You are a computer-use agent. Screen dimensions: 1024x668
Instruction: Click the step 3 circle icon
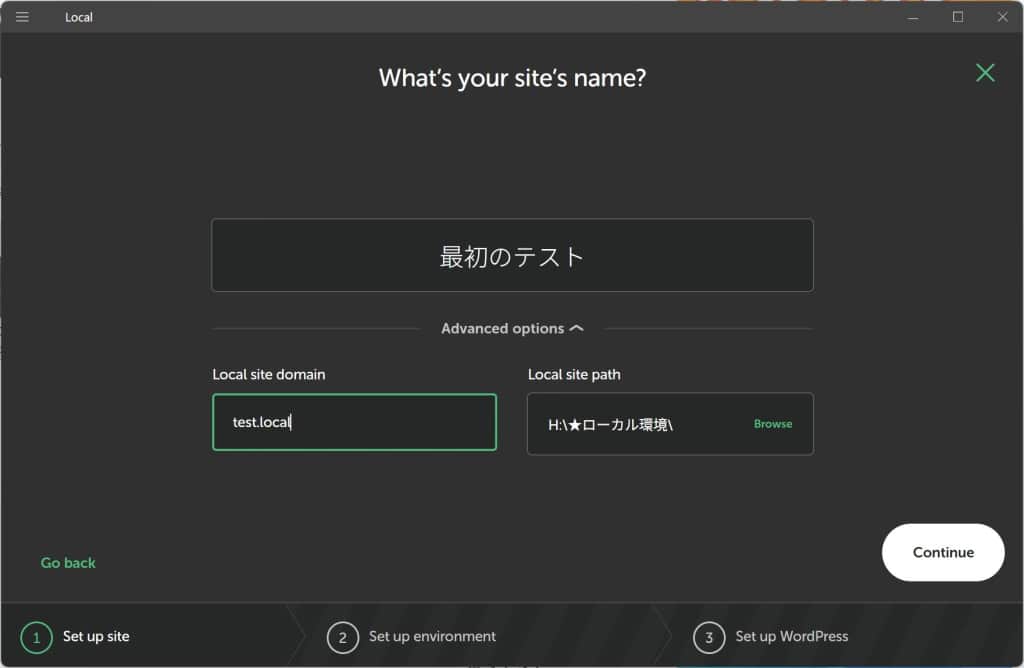(x=709, y=637)
